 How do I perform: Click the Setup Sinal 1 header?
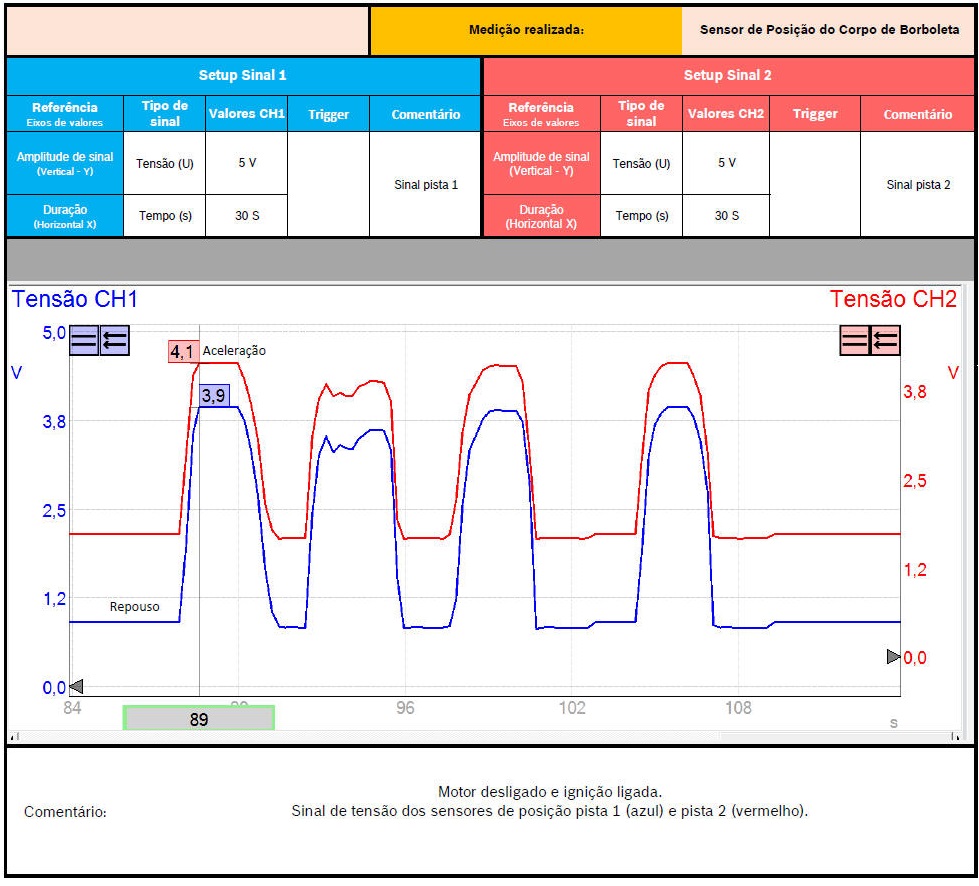pos(243,76)
